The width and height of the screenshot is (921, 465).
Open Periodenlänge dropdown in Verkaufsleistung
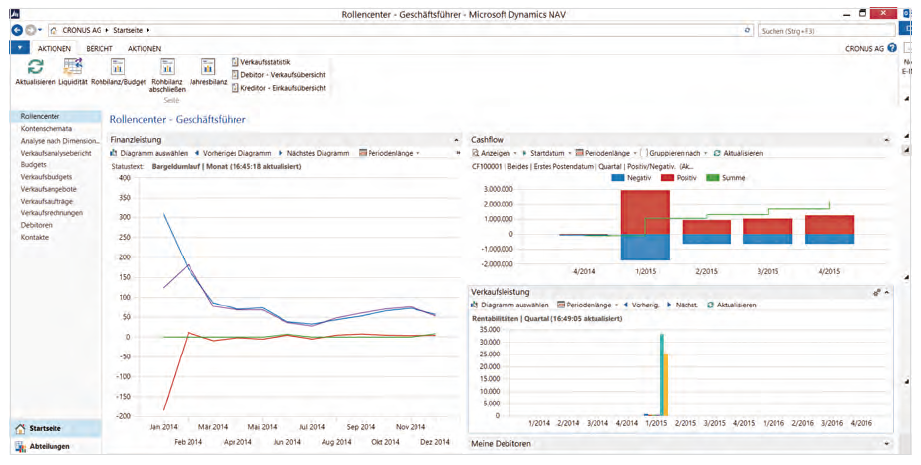click(587, 305)
